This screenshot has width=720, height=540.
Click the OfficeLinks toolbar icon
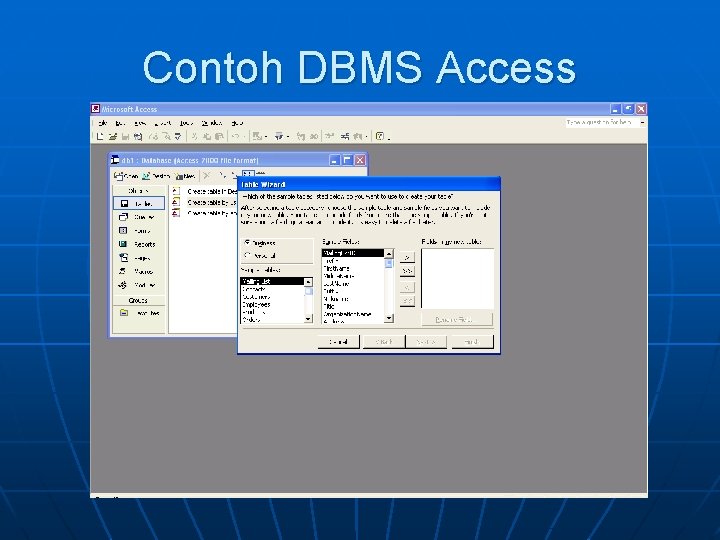point(257,136)
